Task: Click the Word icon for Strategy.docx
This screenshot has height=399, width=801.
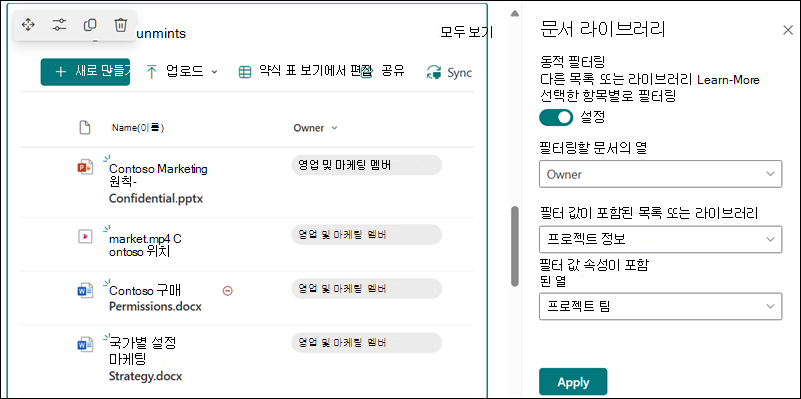Action: tap(85, 345)
